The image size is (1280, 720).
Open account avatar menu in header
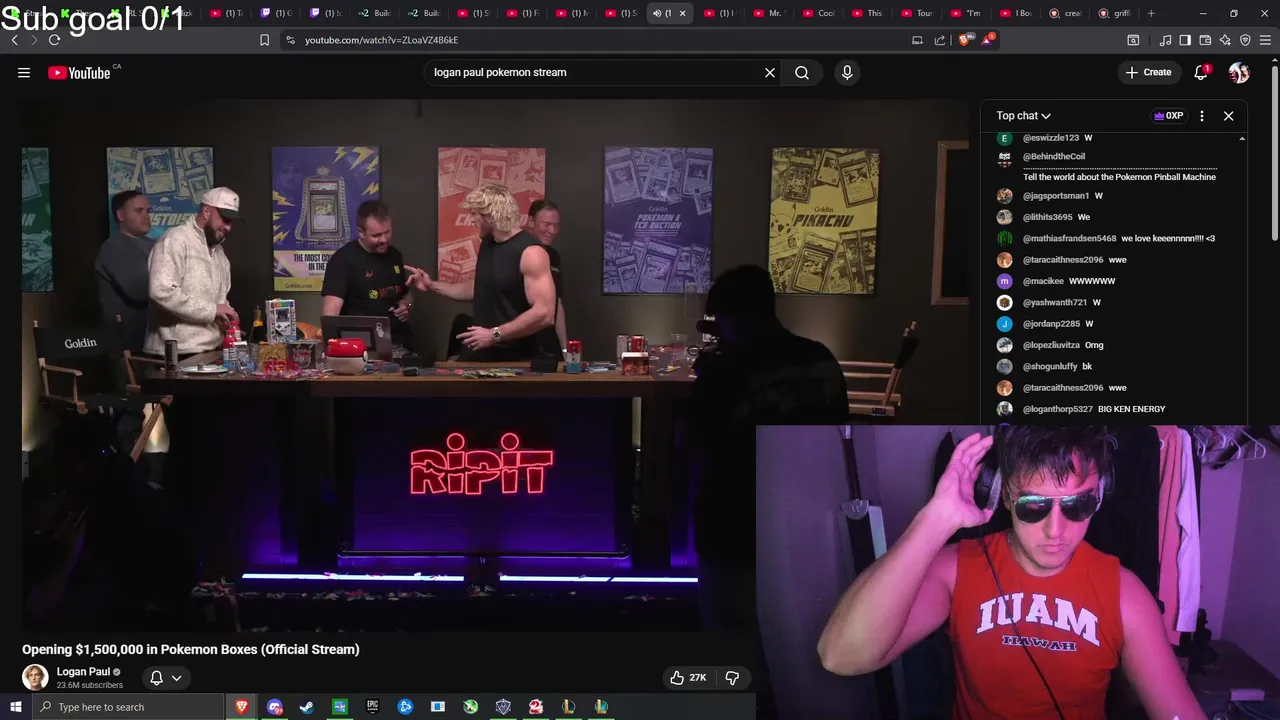point(1239,72)
